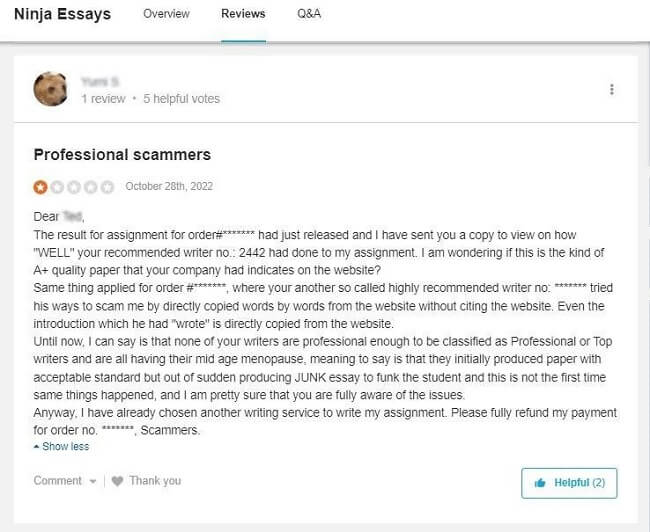This screenshot has width=650, height=532.
Task: Click the caret arrow before Show less
Action: pyautogui.click(x=36, y=447)
